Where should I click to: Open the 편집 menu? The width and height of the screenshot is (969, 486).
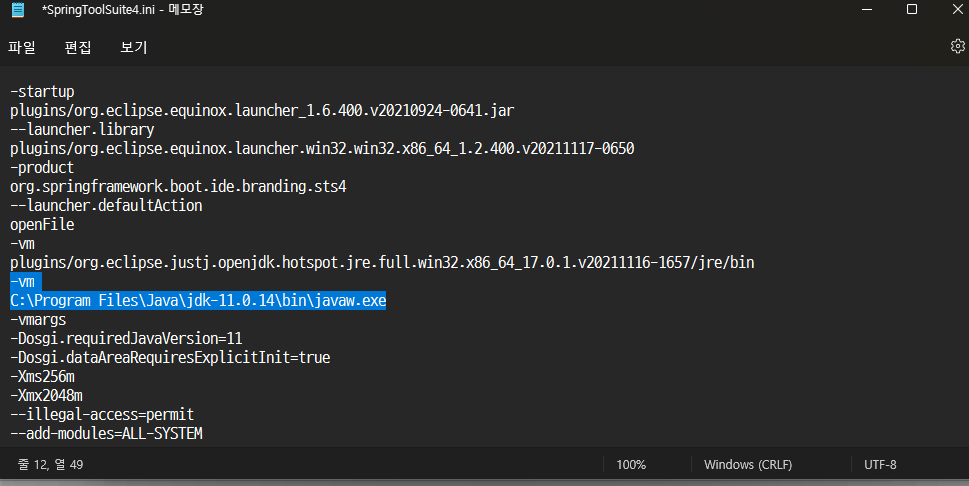(78, 48)
